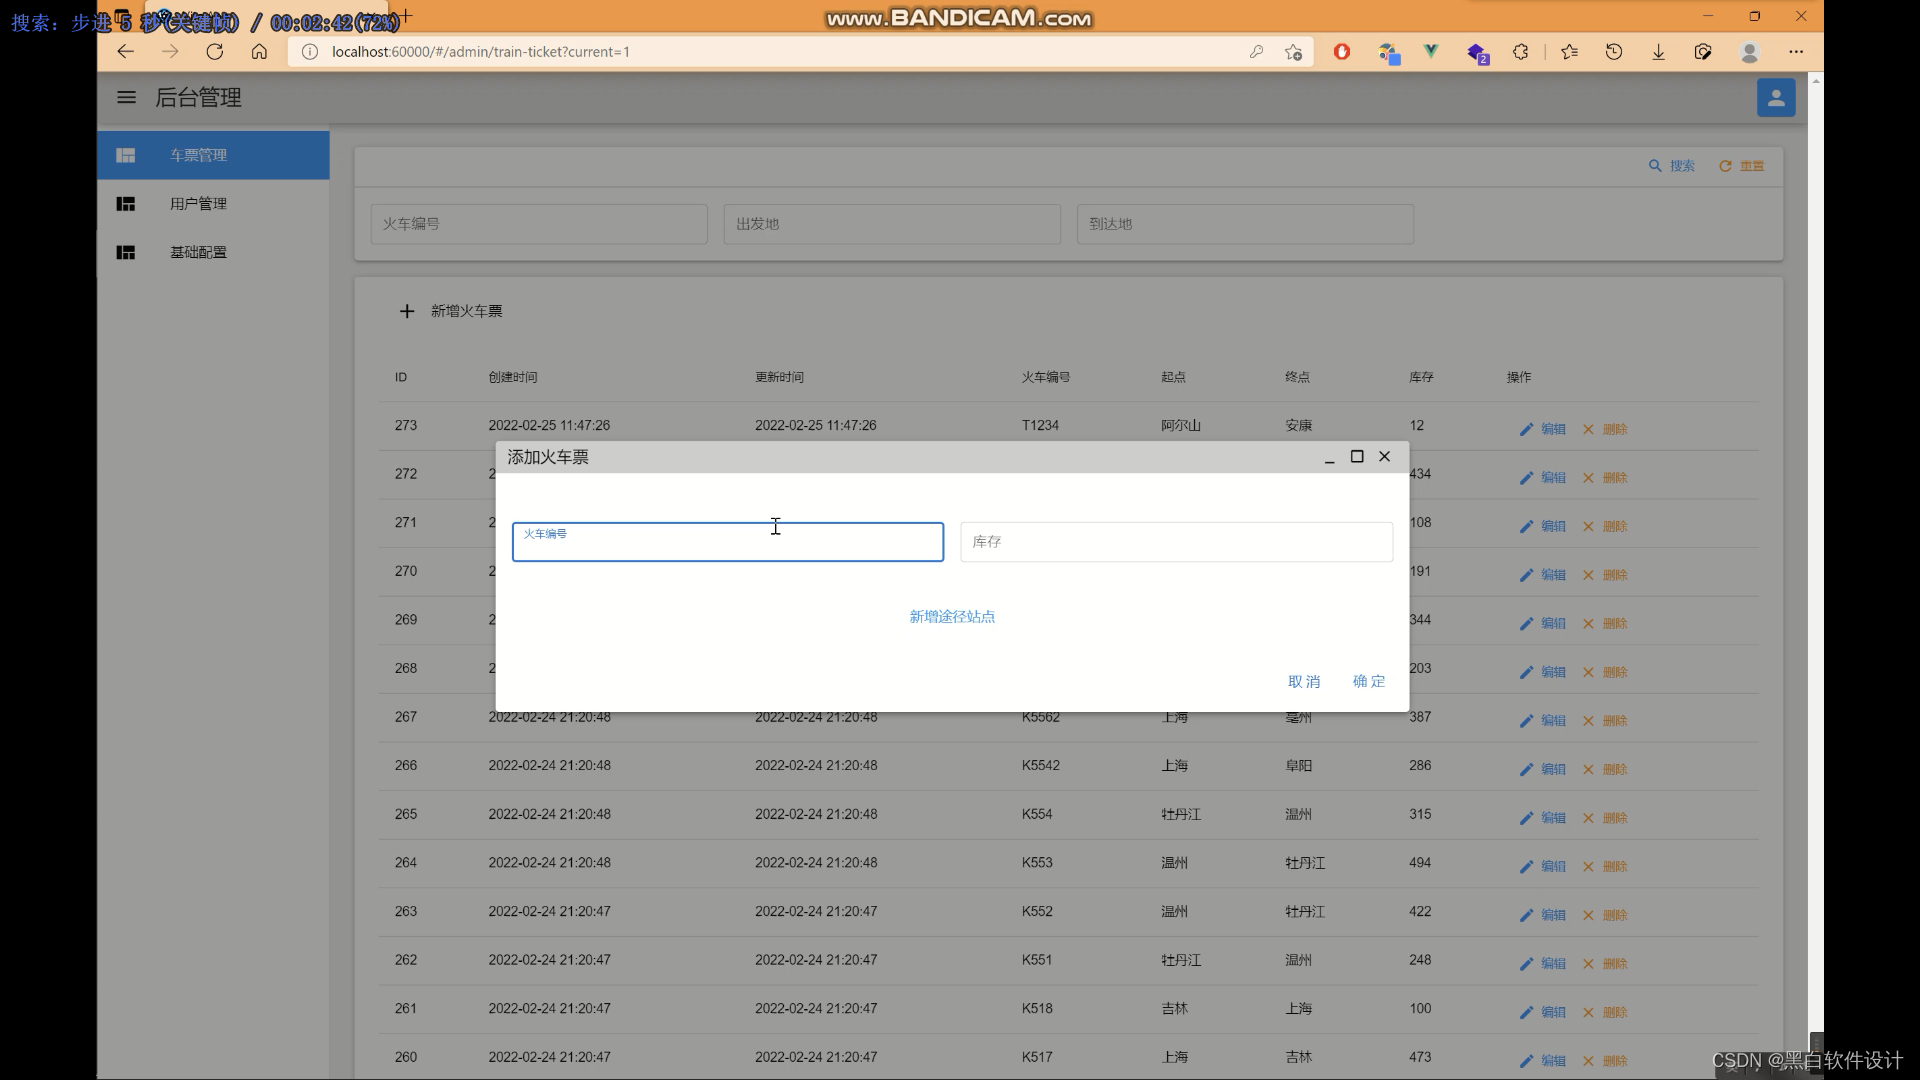The image size is (1920, 1080).
Task: Edit row 262 using 编辑
Action: pyautogui.click(x=1542, y=964)
